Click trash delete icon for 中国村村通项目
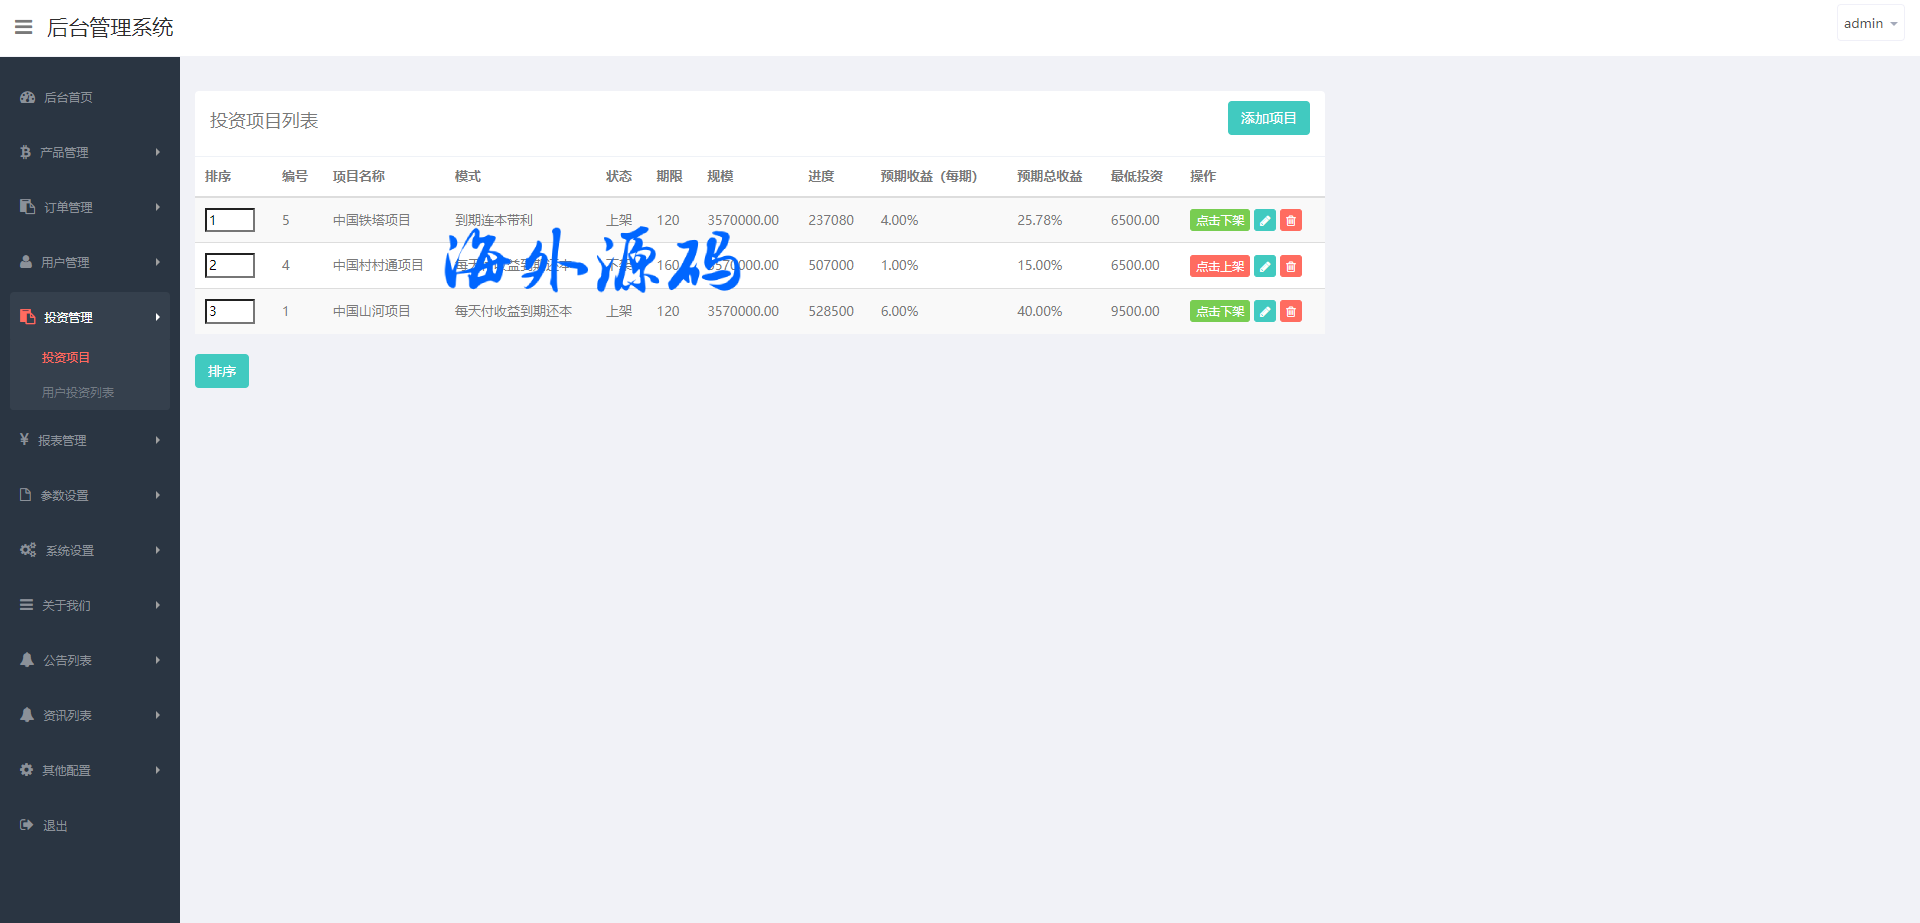1920x923 pixels. (1291, 266)
